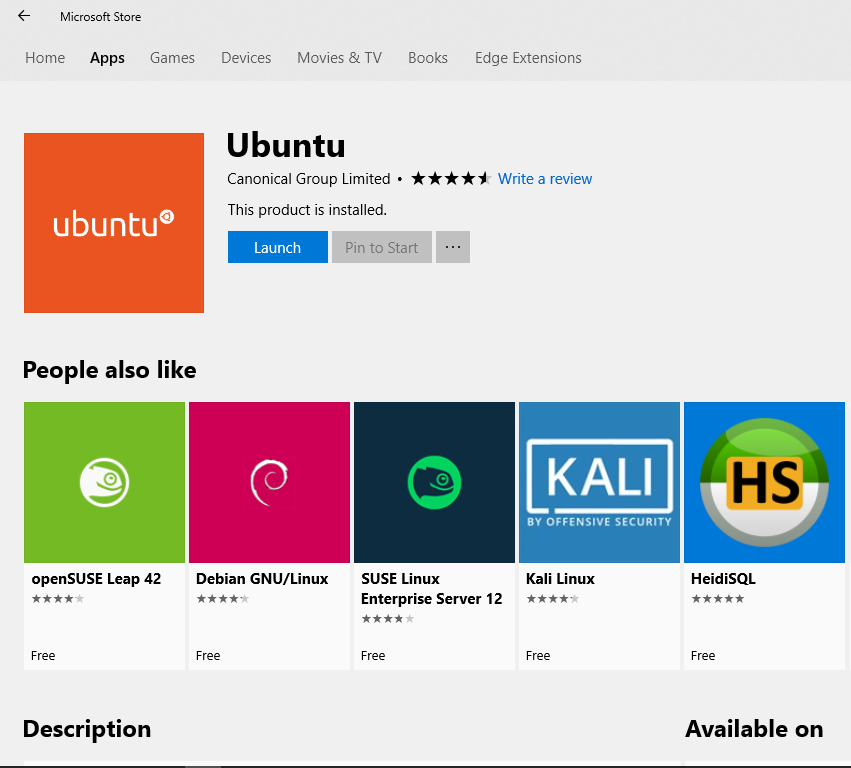Click the Ubuntu app icon tile

[x=113, y=222]
